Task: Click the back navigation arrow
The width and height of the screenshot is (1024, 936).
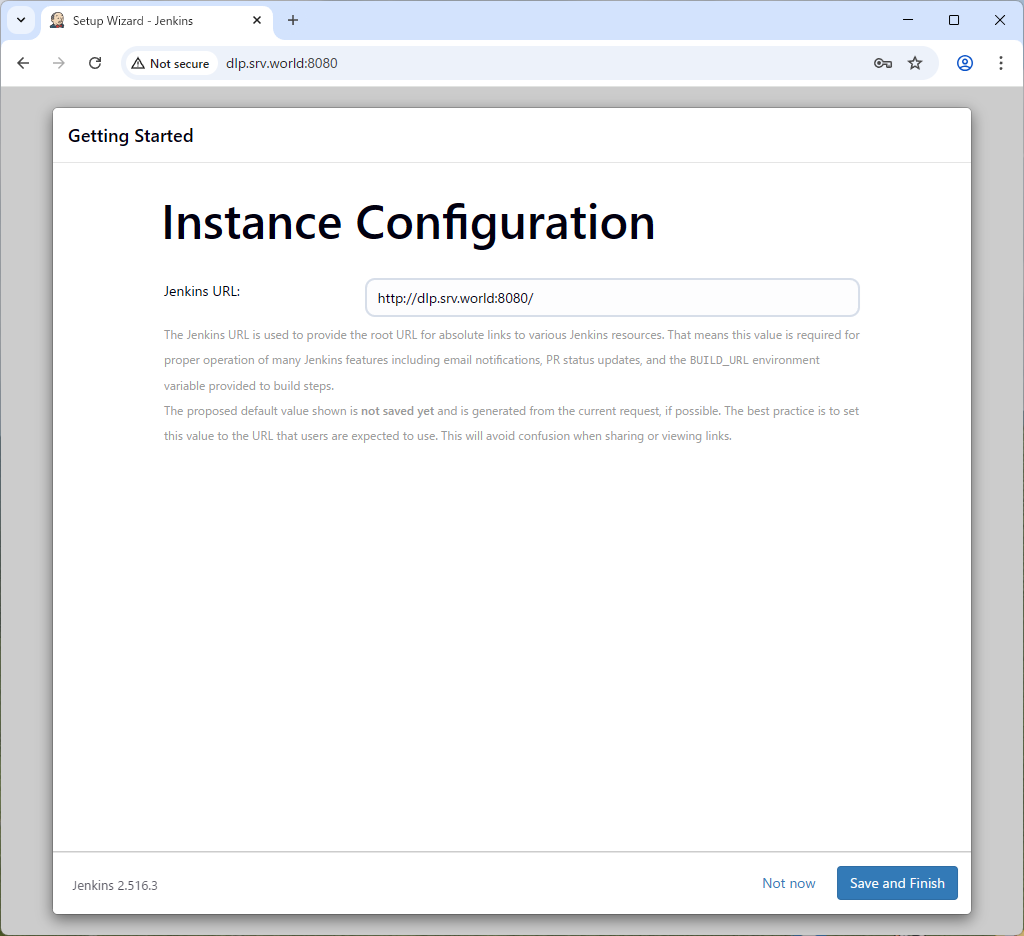Action: point(23,62)
